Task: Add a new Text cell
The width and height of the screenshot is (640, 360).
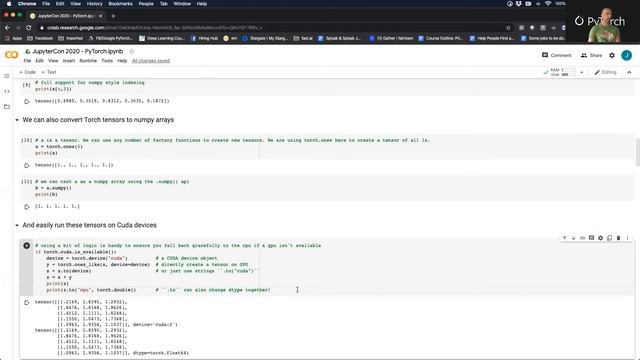Action: pyautogui.click(x=49, y=72)
